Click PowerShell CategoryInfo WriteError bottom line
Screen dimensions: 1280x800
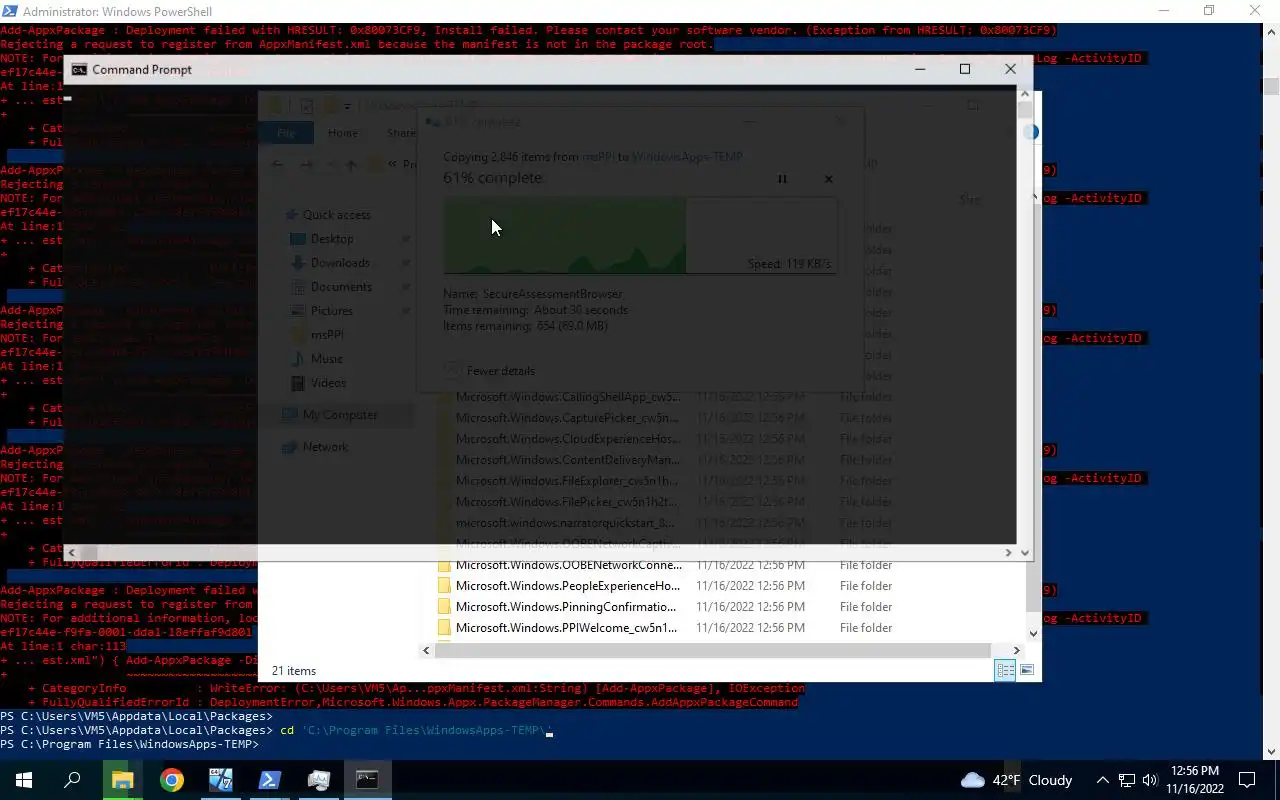[416, 689]
